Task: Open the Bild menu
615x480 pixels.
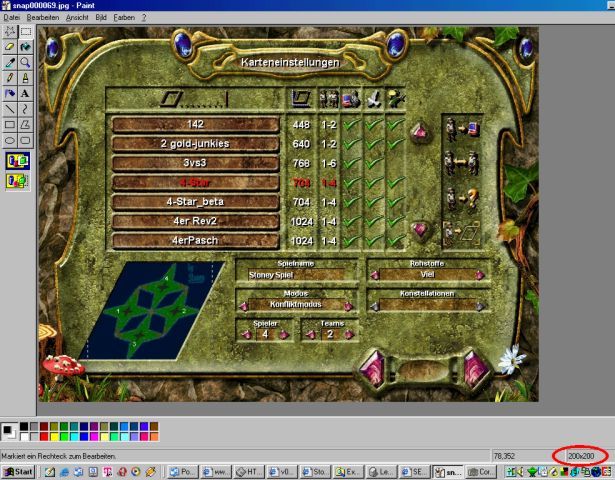Action: coord(101,18)
